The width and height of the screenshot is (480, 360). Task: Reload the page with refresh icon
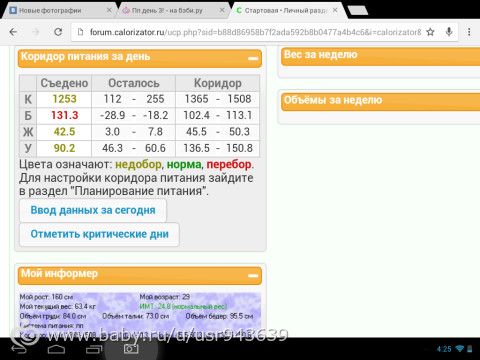coord(58,32)
